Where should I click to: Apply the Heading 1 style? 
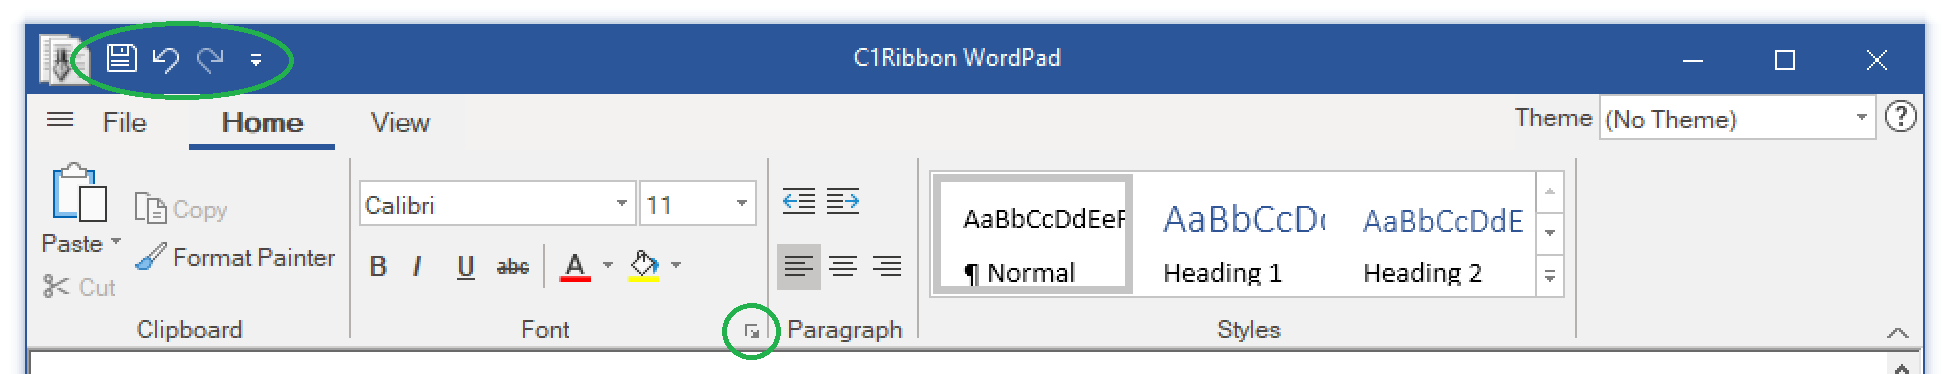coord(1244,234)
